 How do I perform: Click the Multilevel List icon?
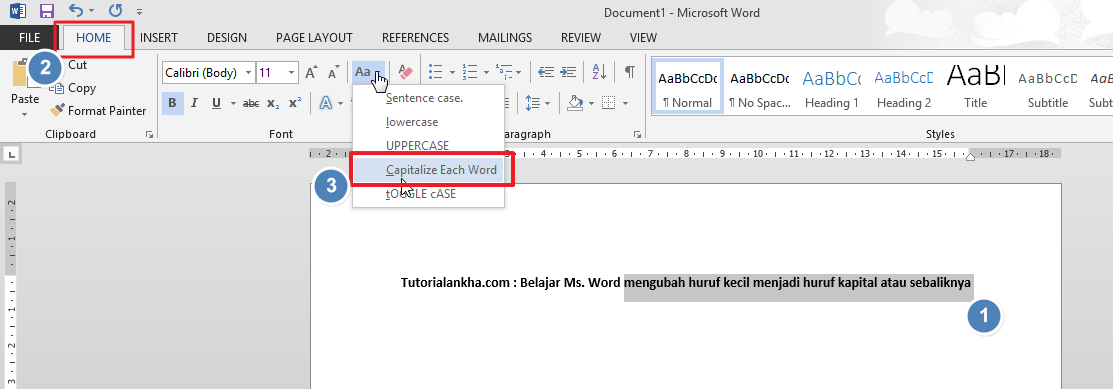[505, 72]
